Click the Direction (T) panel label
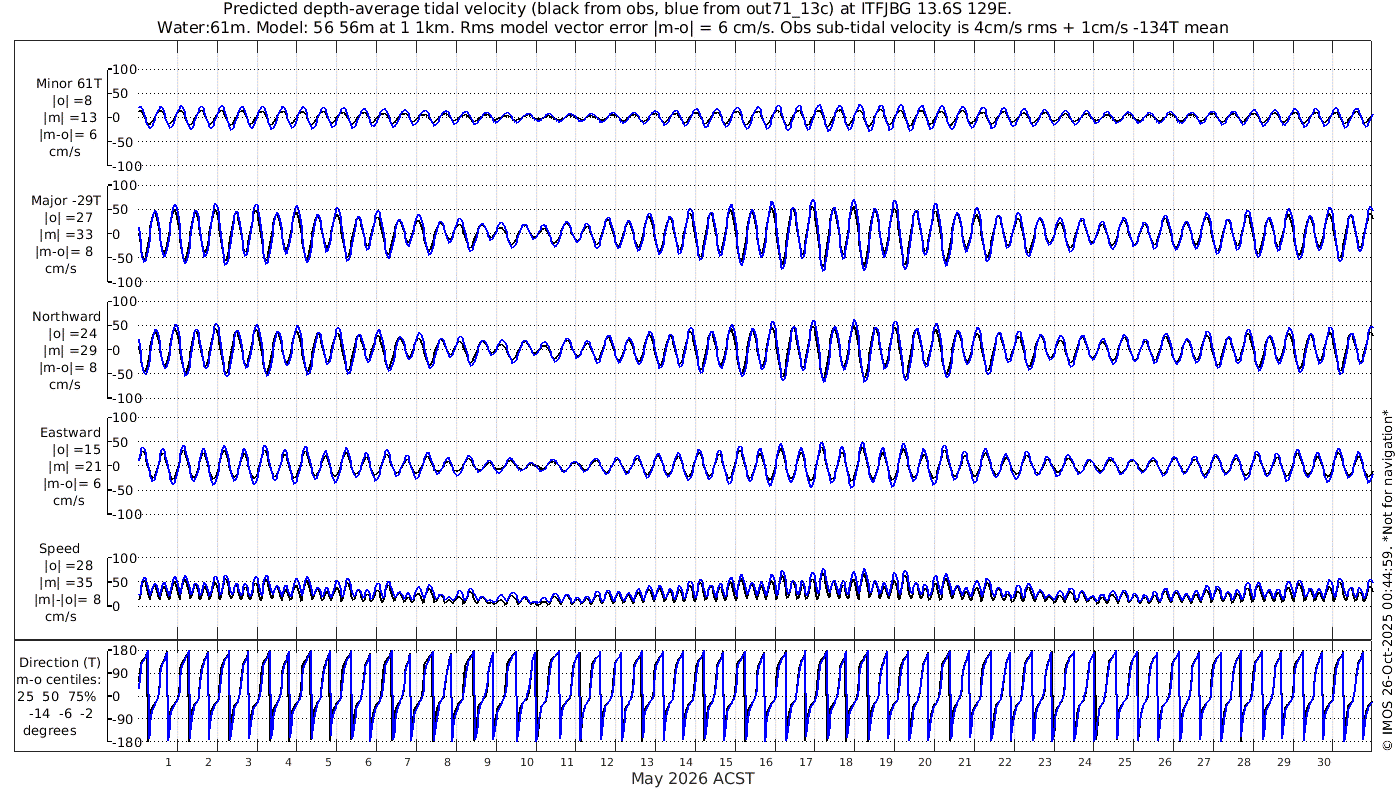 pyautogui.click(x=62, y=663)
